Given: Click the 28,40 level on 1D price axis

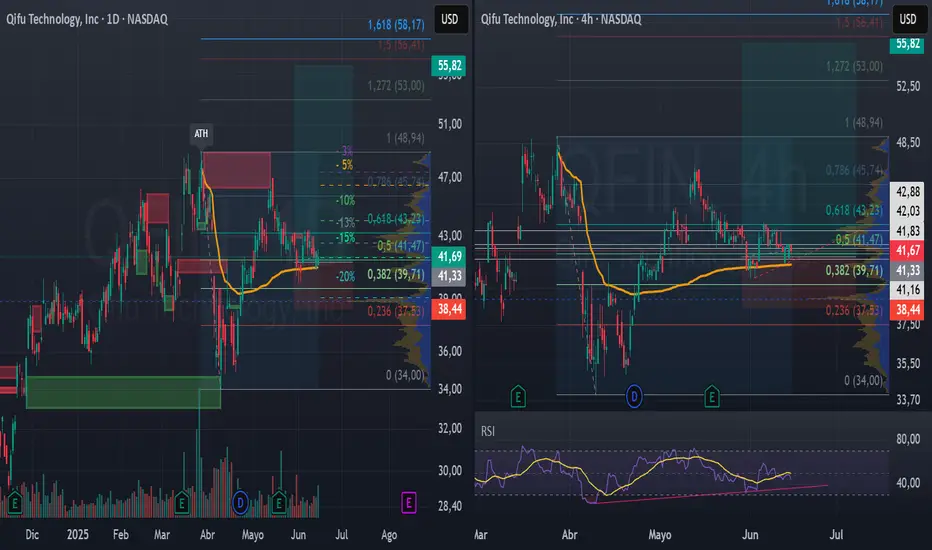Looking at the screenshot, I should [449, 506].
